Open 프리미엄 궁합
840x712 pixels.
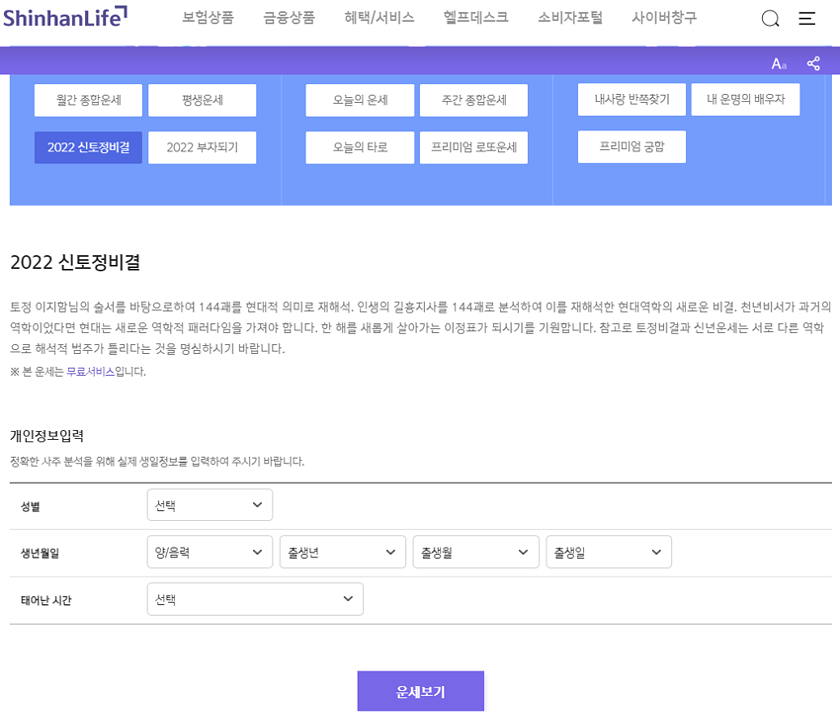(632, 147)
